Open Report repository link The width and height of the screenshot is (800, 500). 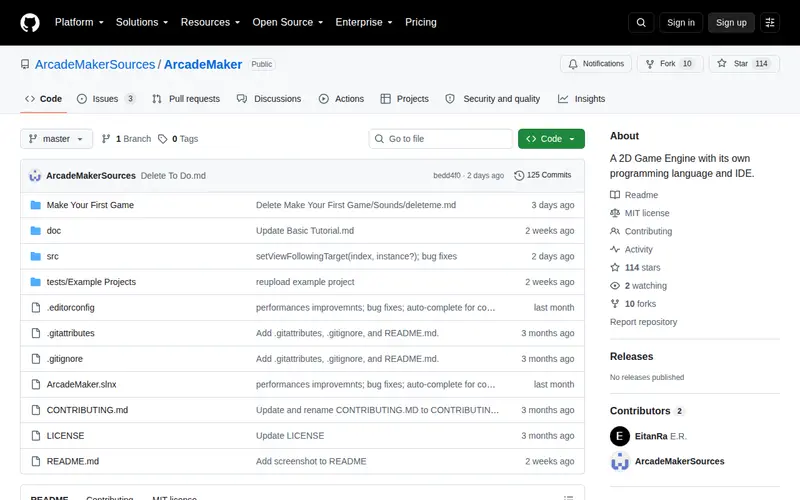point(643,322)
